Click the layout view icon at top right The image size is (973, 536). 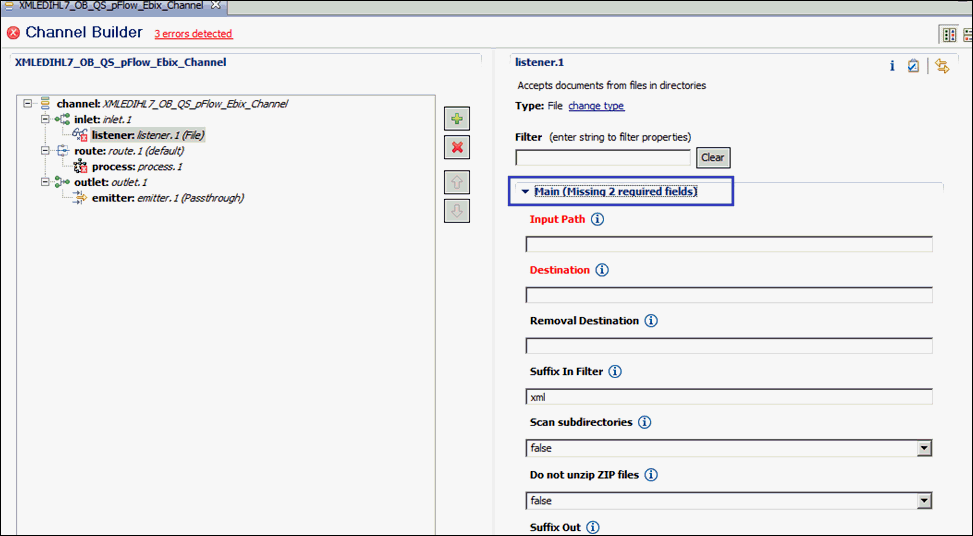point(949,35)
